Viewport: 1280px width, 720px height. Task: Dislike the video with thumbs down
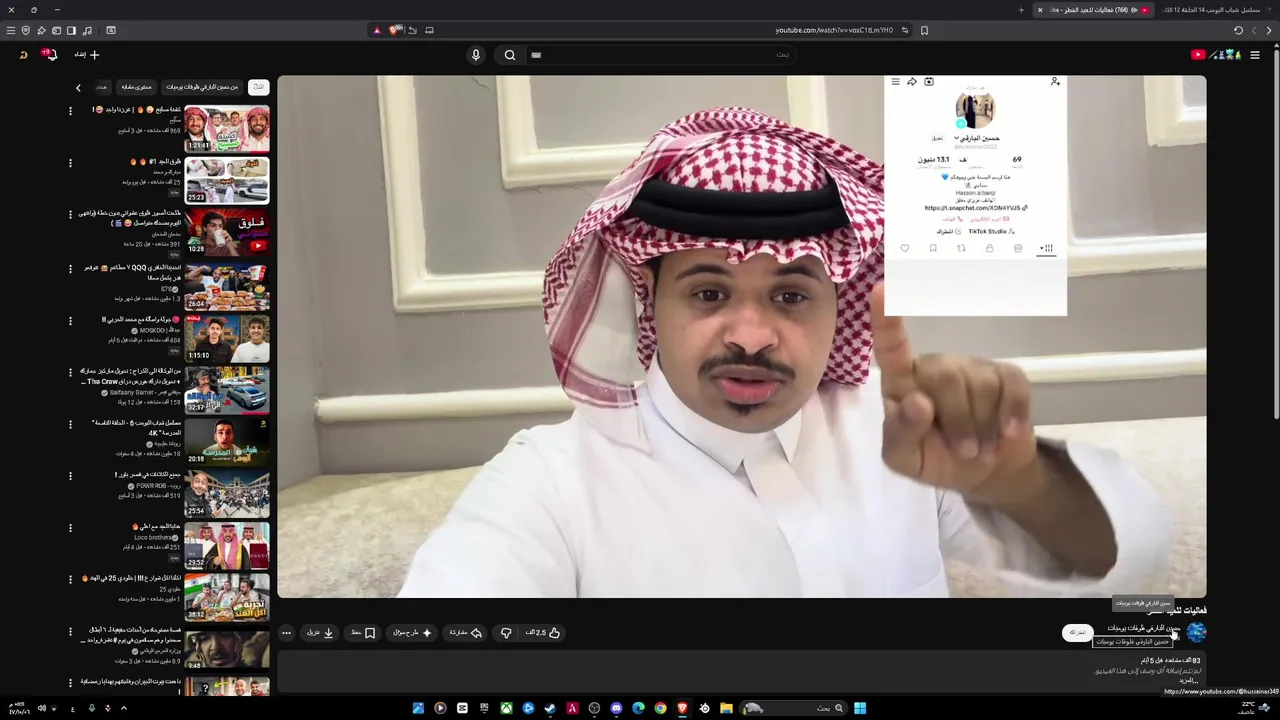506,632
